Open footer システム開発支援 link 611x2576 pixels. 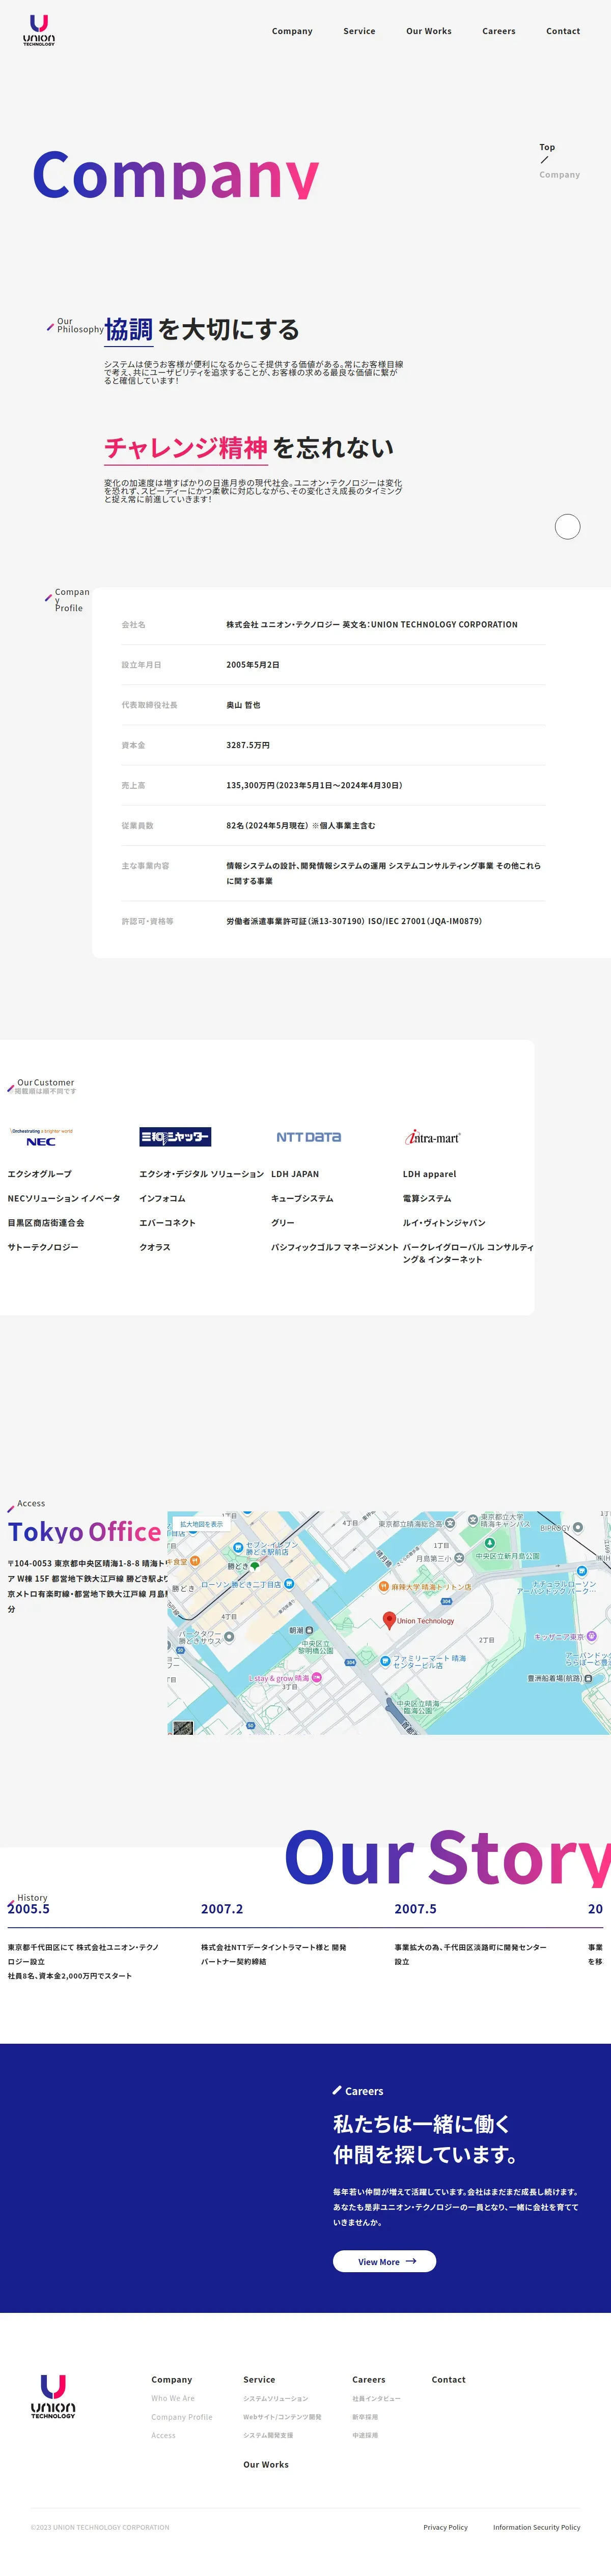coord(268,2435)
